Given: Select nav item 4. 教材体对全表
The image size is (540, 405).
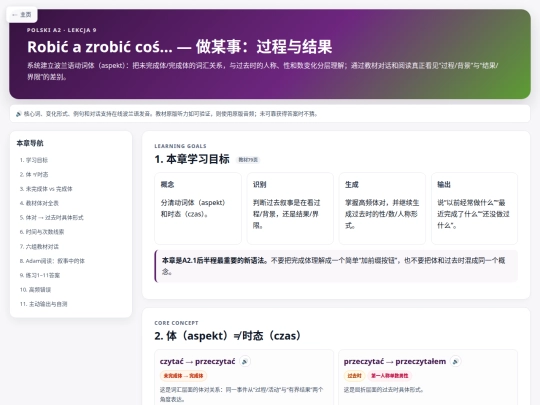Looking at the screenshot, I should click(39, 203).
